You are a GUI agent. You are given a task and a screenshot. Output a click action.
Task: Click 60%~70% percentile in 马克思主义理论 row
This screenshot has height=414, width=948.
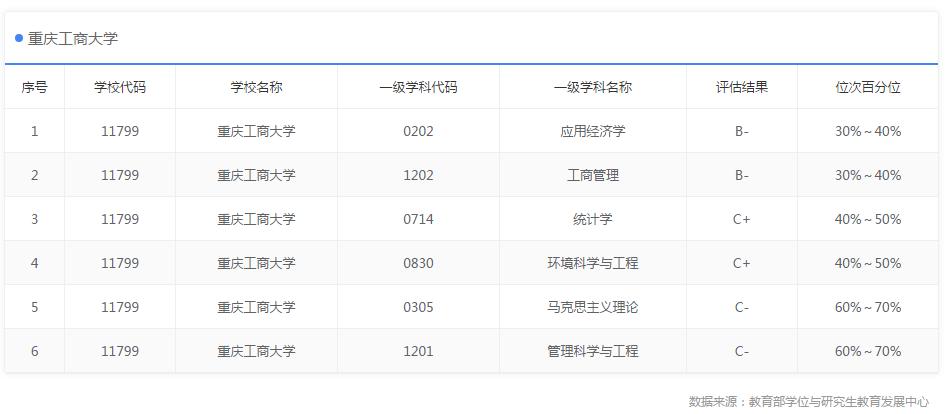pyautogui.click(x=868, y=307)
